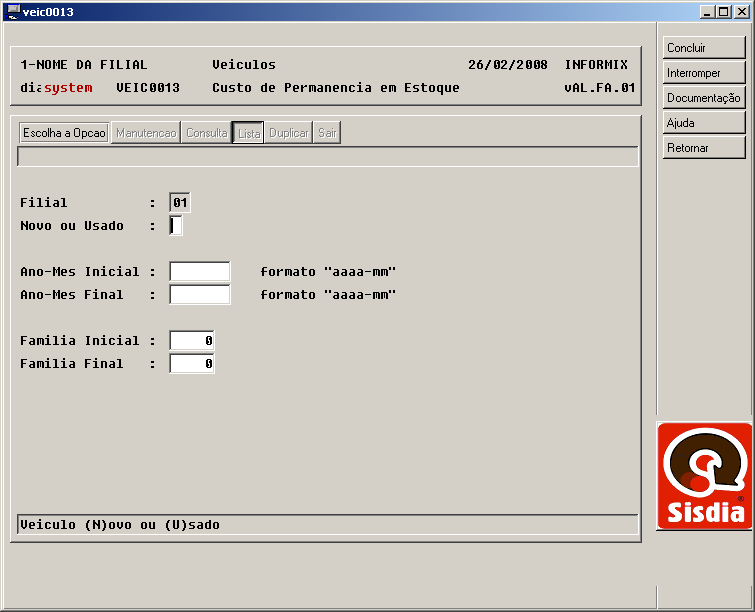
Task: Maximize the veic0013 window
Action: [x=724, y=11]
